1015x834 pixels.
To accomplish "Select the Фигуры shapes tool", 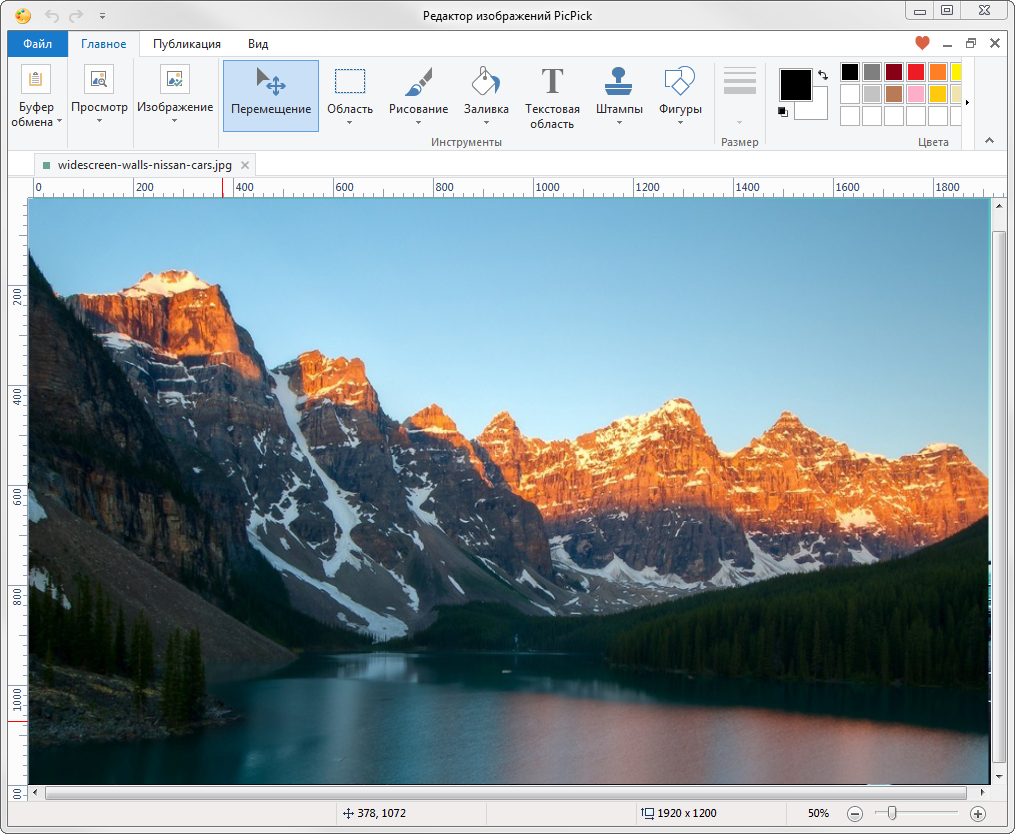I will pos(680,95).
